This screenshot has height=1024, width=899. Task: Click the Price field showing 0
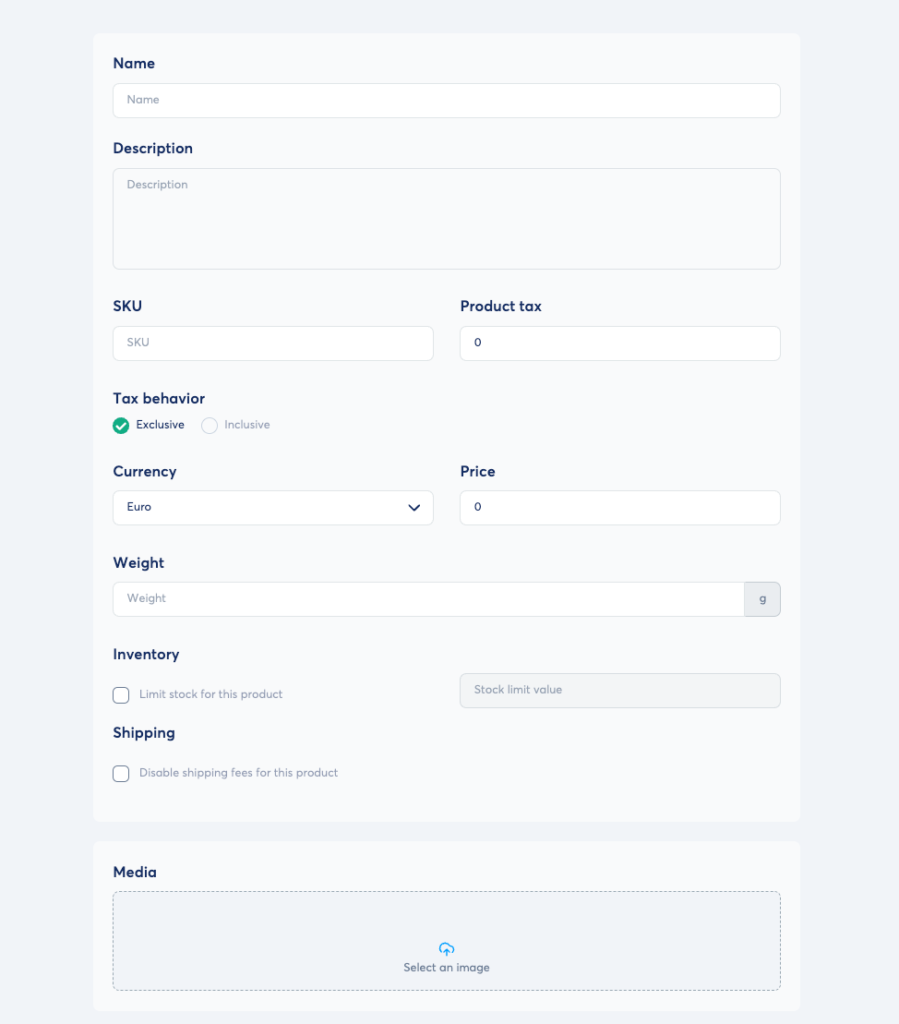tap(619, 508)
